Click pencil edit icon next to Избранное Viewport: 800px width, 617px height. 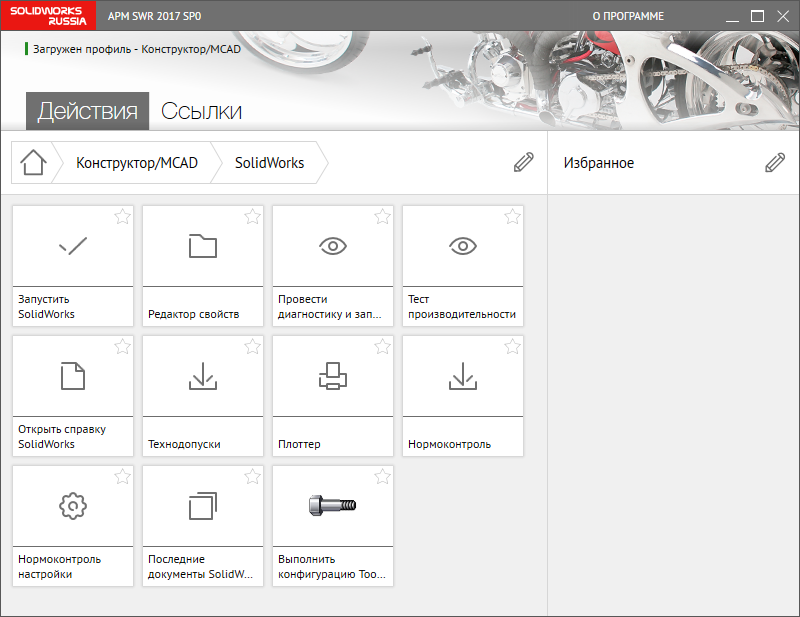tap(775, 163)
